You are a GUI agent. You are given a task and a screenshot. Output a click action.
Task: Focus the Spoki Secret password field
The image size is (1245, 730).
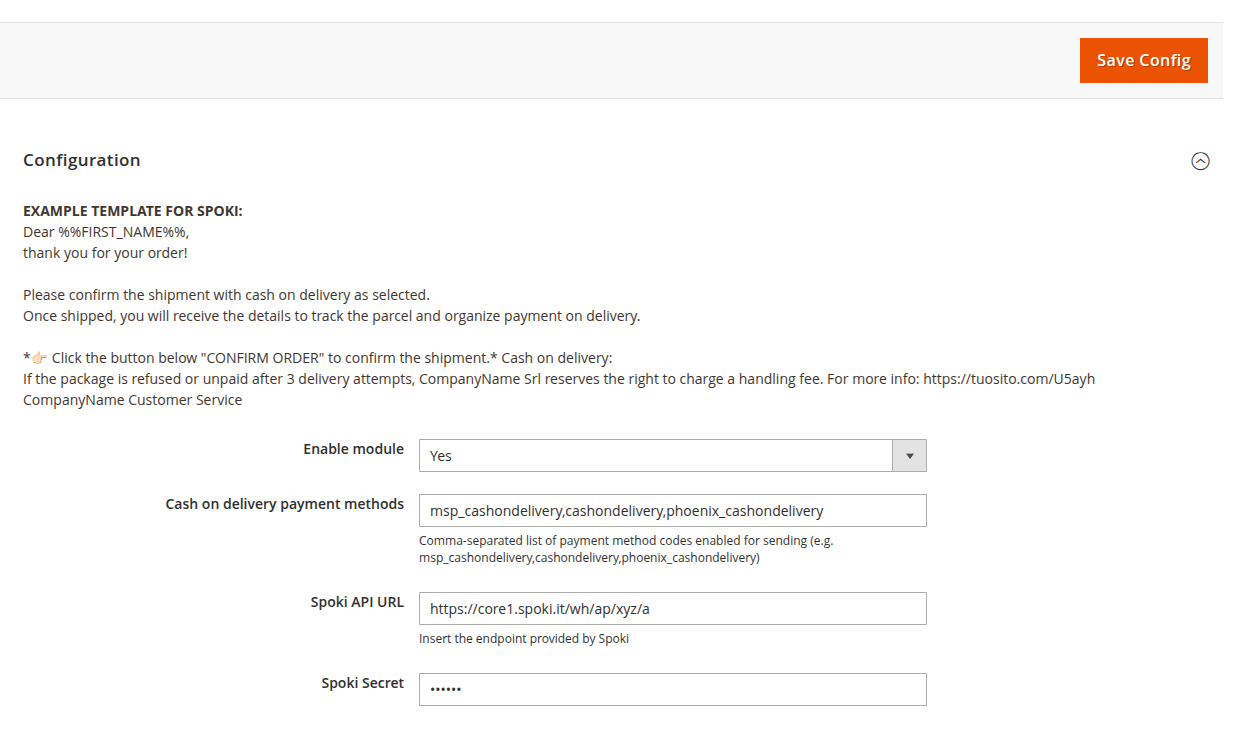coord(672,689)
